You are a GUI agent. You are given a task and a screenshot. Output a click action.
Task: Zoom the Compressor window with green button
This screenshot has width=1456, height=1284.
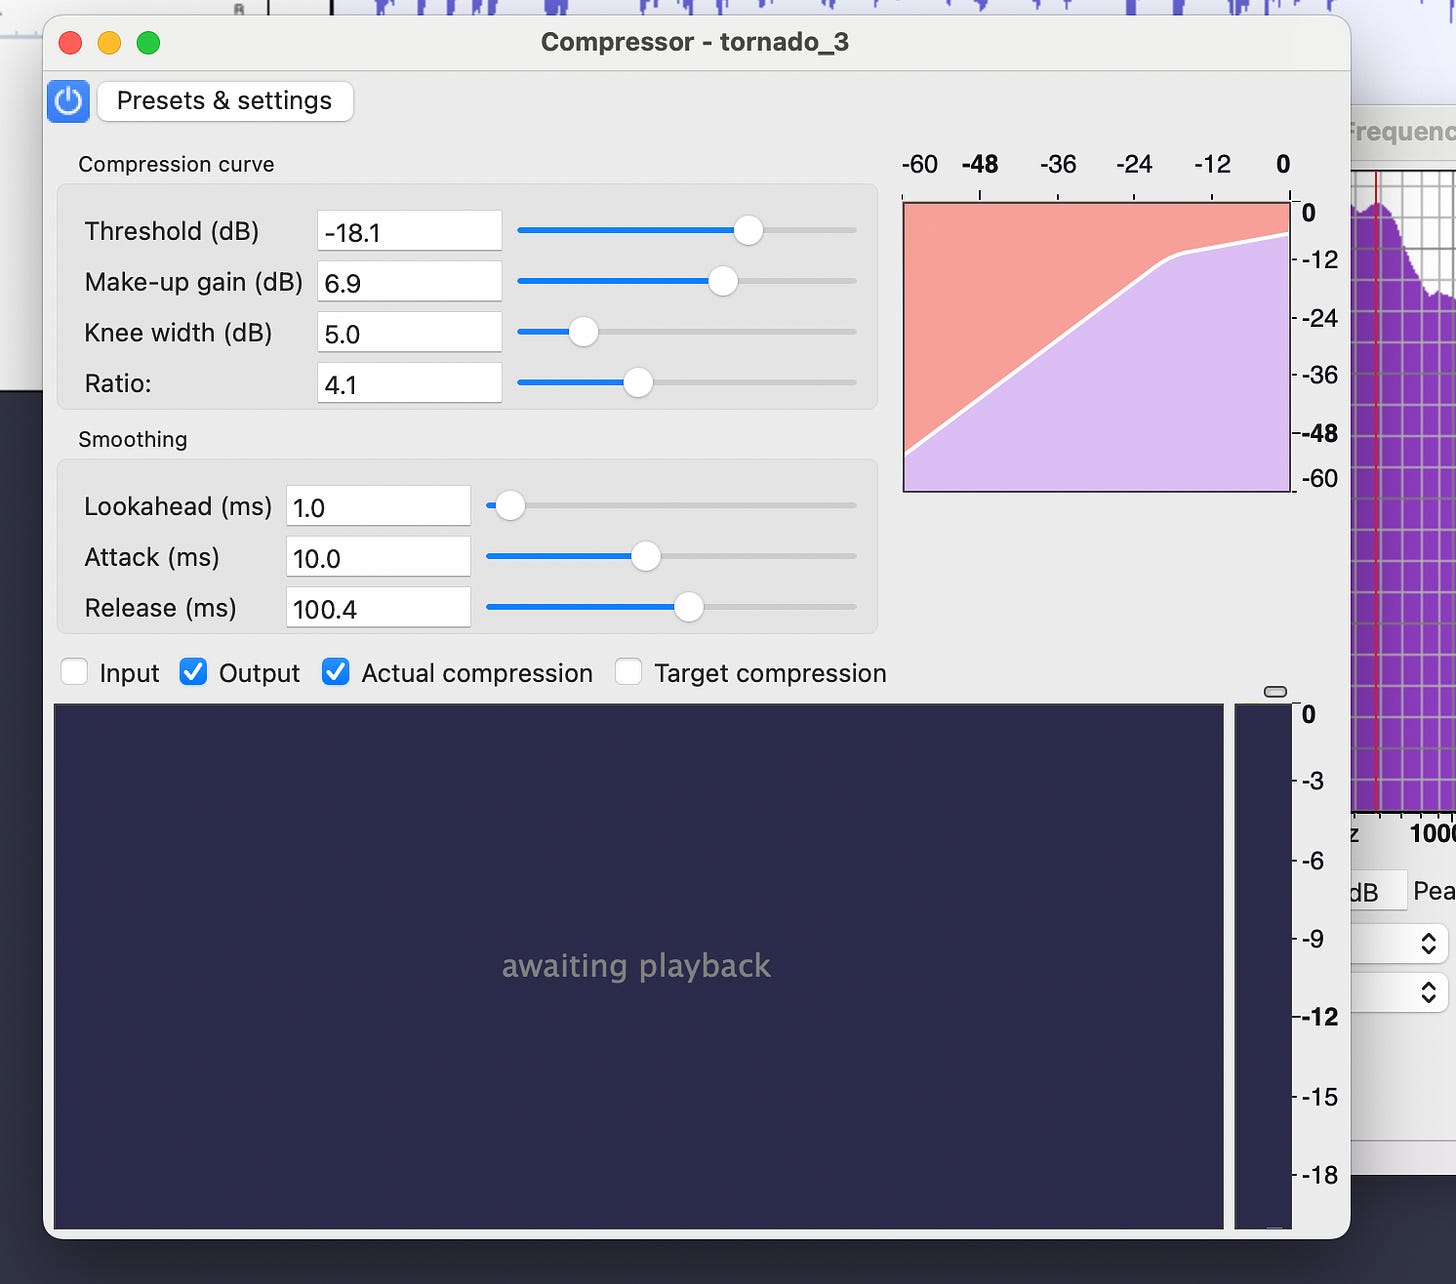(x=148, y=43)
